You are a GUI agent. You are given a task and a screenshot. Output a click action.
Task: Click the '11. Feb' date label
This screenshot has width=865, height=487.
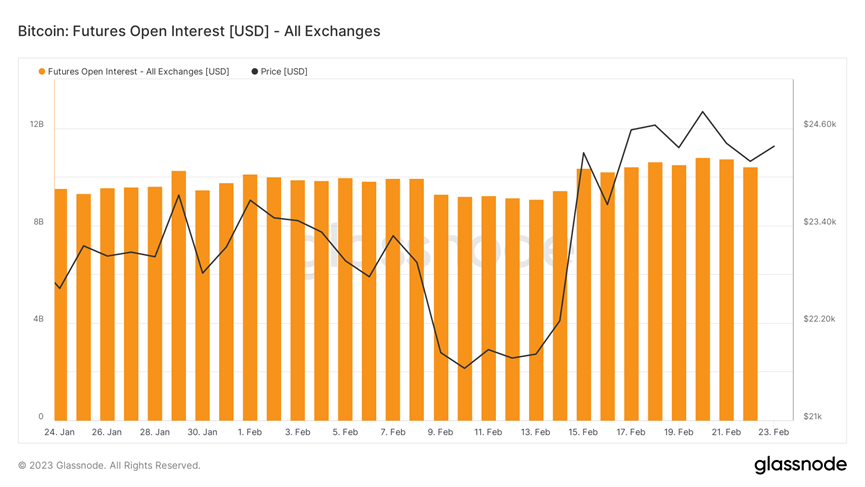(488, 432)
